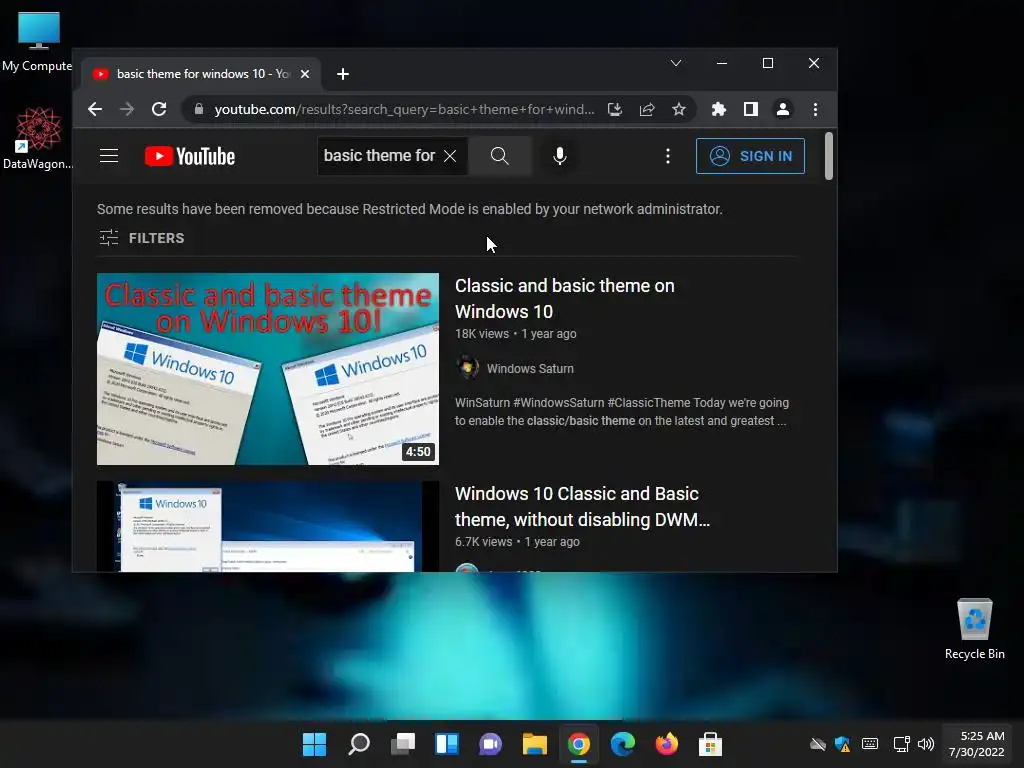Open YouTube settings three-dot menu
The image size is (1024, 768).
coord(667,156)
